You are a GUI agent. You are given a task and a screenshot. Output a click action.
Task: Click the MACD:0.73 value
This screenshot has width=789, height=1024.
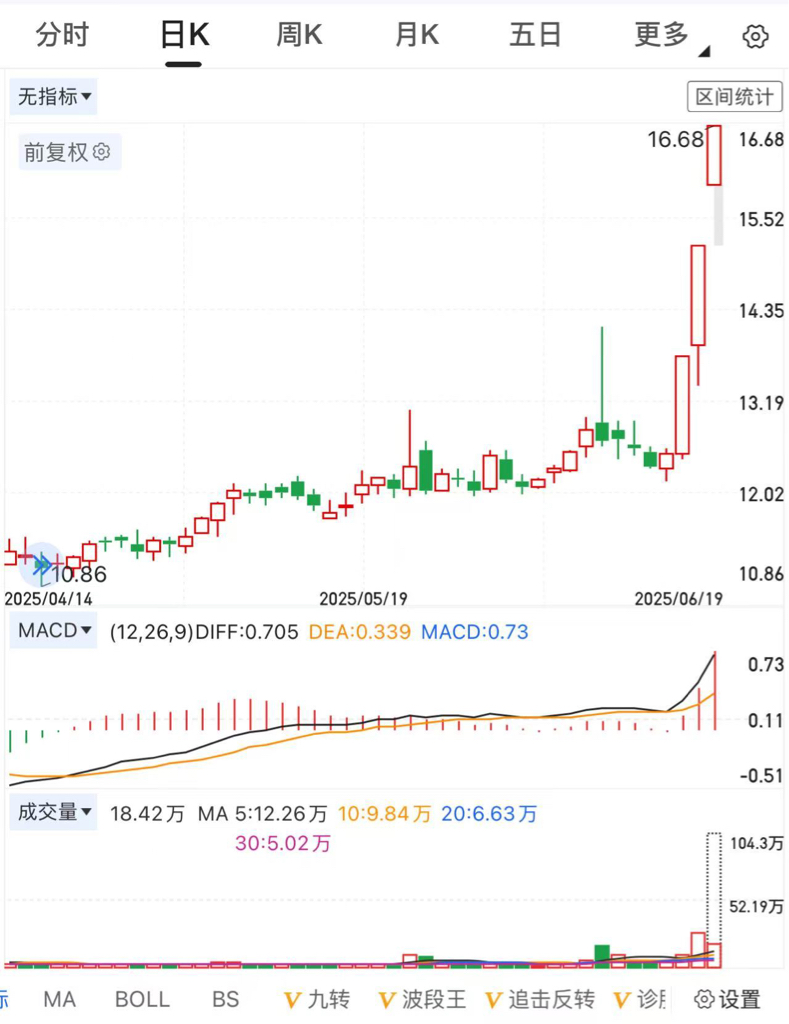(475, 632)
